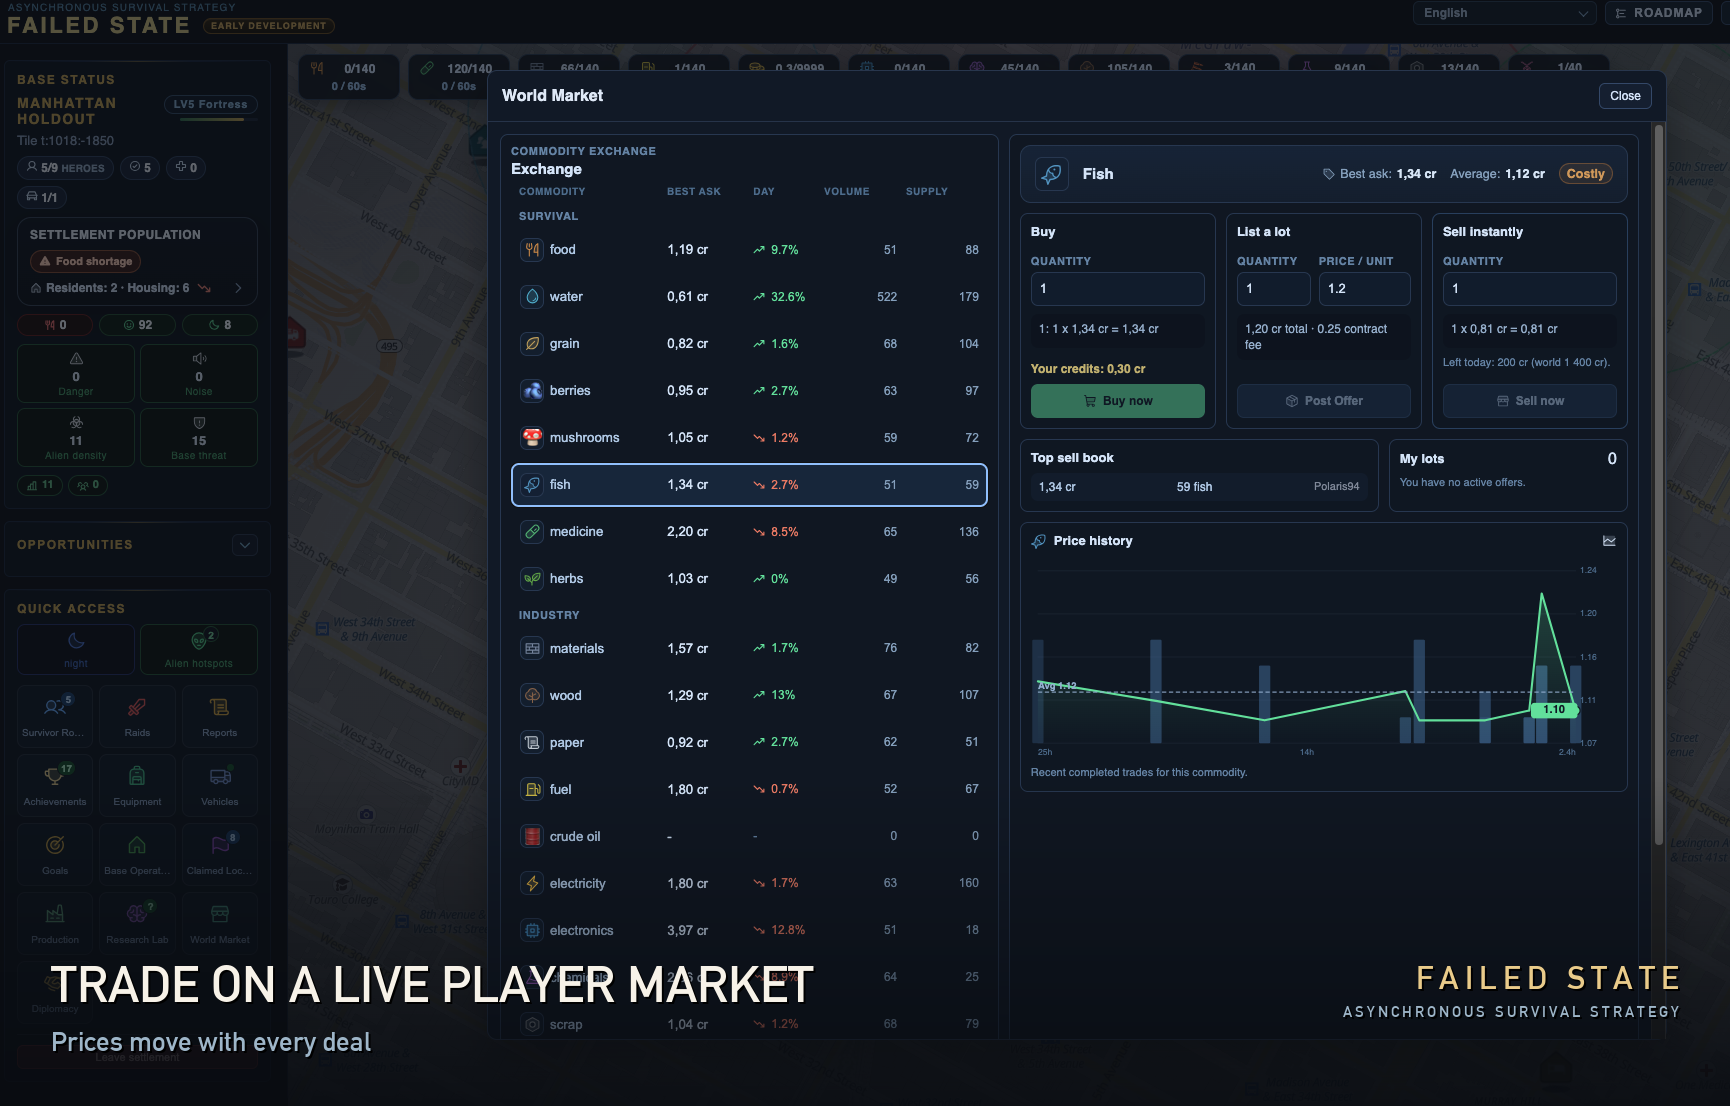Click the paper commodity icon
Screen dimensions: 1730x1106
tap(532, 743)
